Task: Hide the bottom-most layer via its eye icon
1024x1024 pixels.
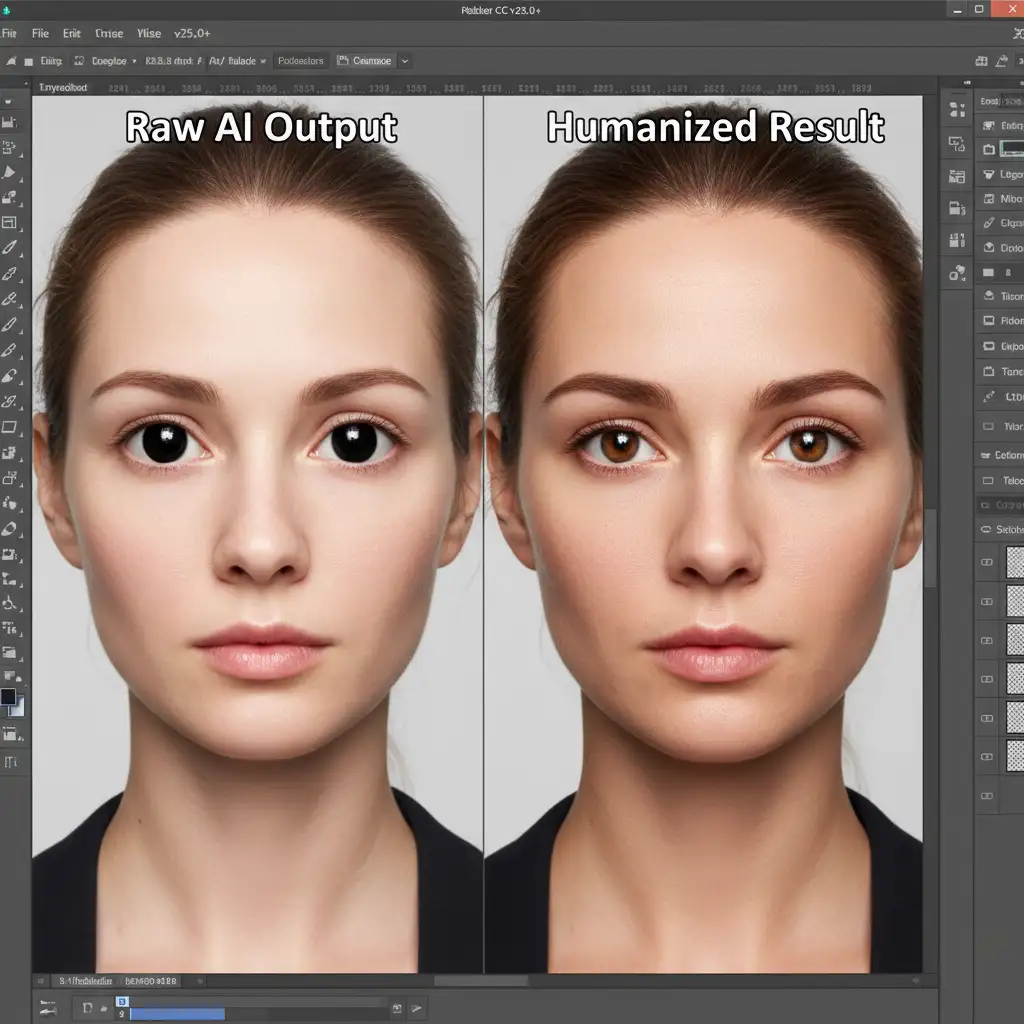Action: [987, 796]
